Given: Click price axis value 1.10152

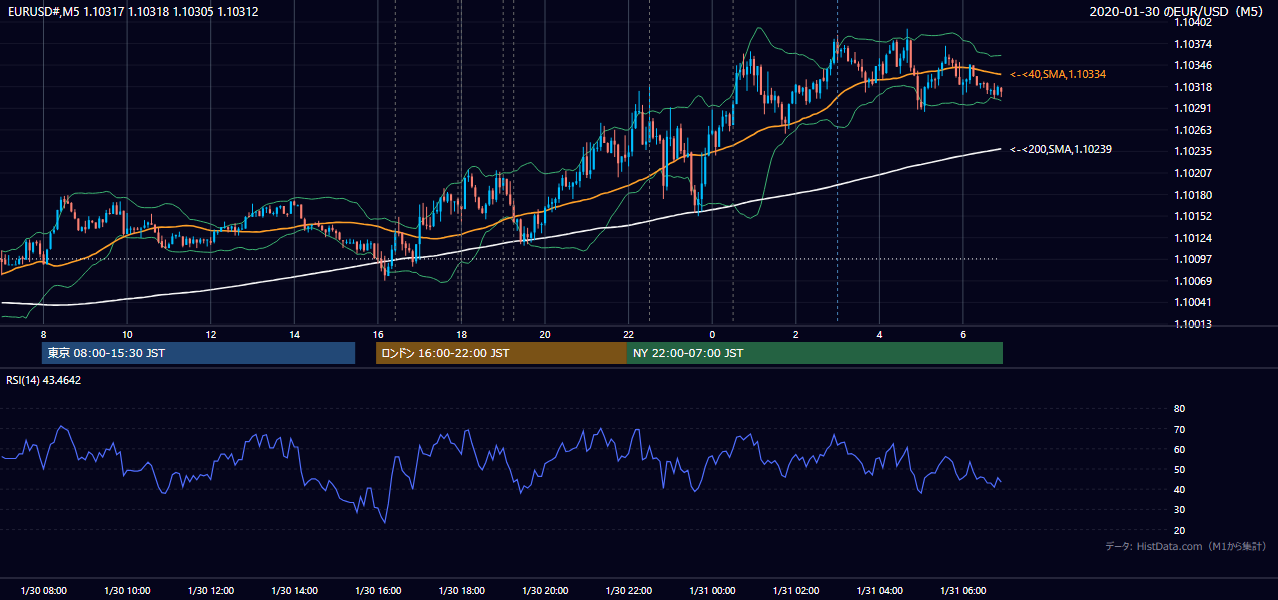Looking at the screenshot, I should pos(1194,216).
